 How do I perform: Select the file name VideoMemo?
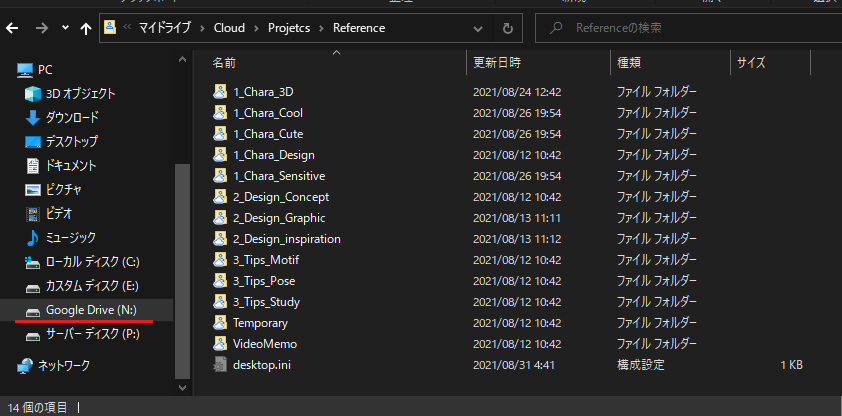265,344
